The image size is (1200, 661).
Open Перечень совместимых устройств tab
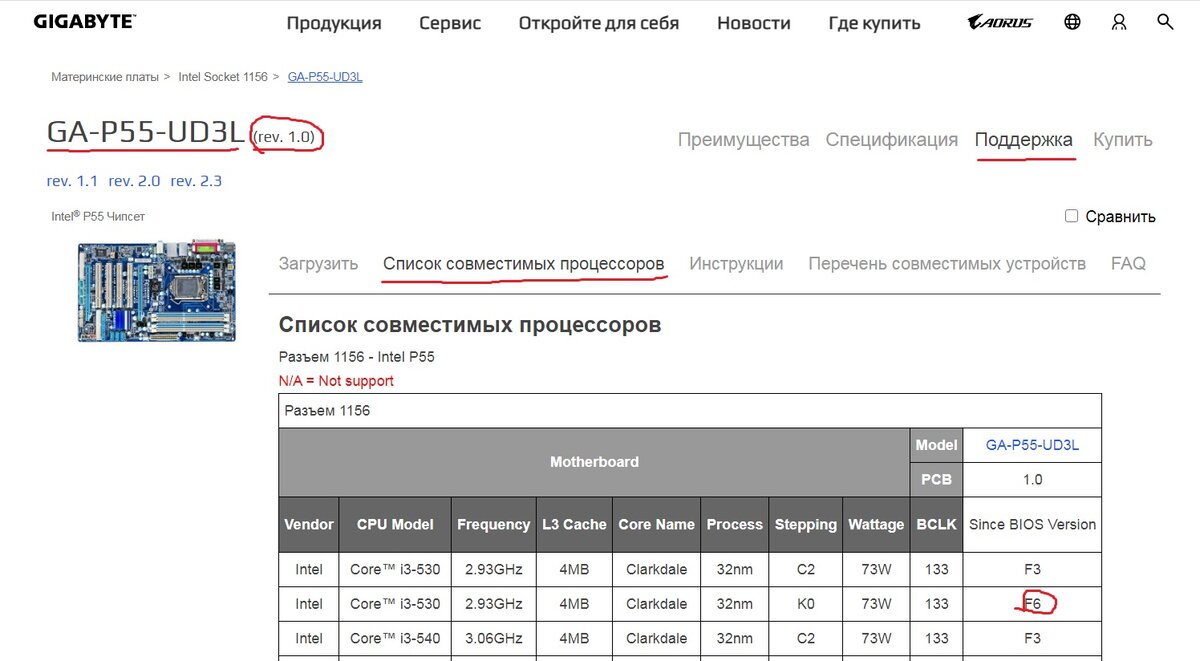click(x=947, y=264)
